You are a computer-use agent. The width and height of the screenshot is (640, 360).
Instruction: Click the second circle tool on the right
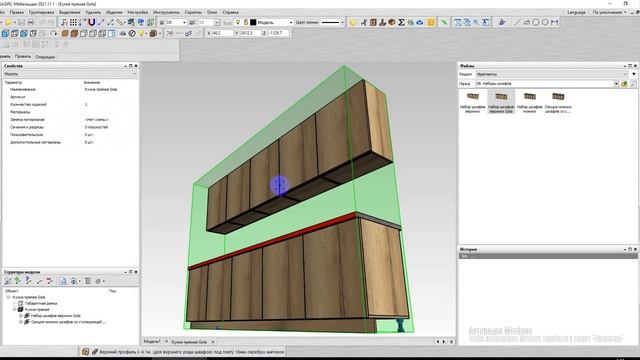[x=545, y=22]
